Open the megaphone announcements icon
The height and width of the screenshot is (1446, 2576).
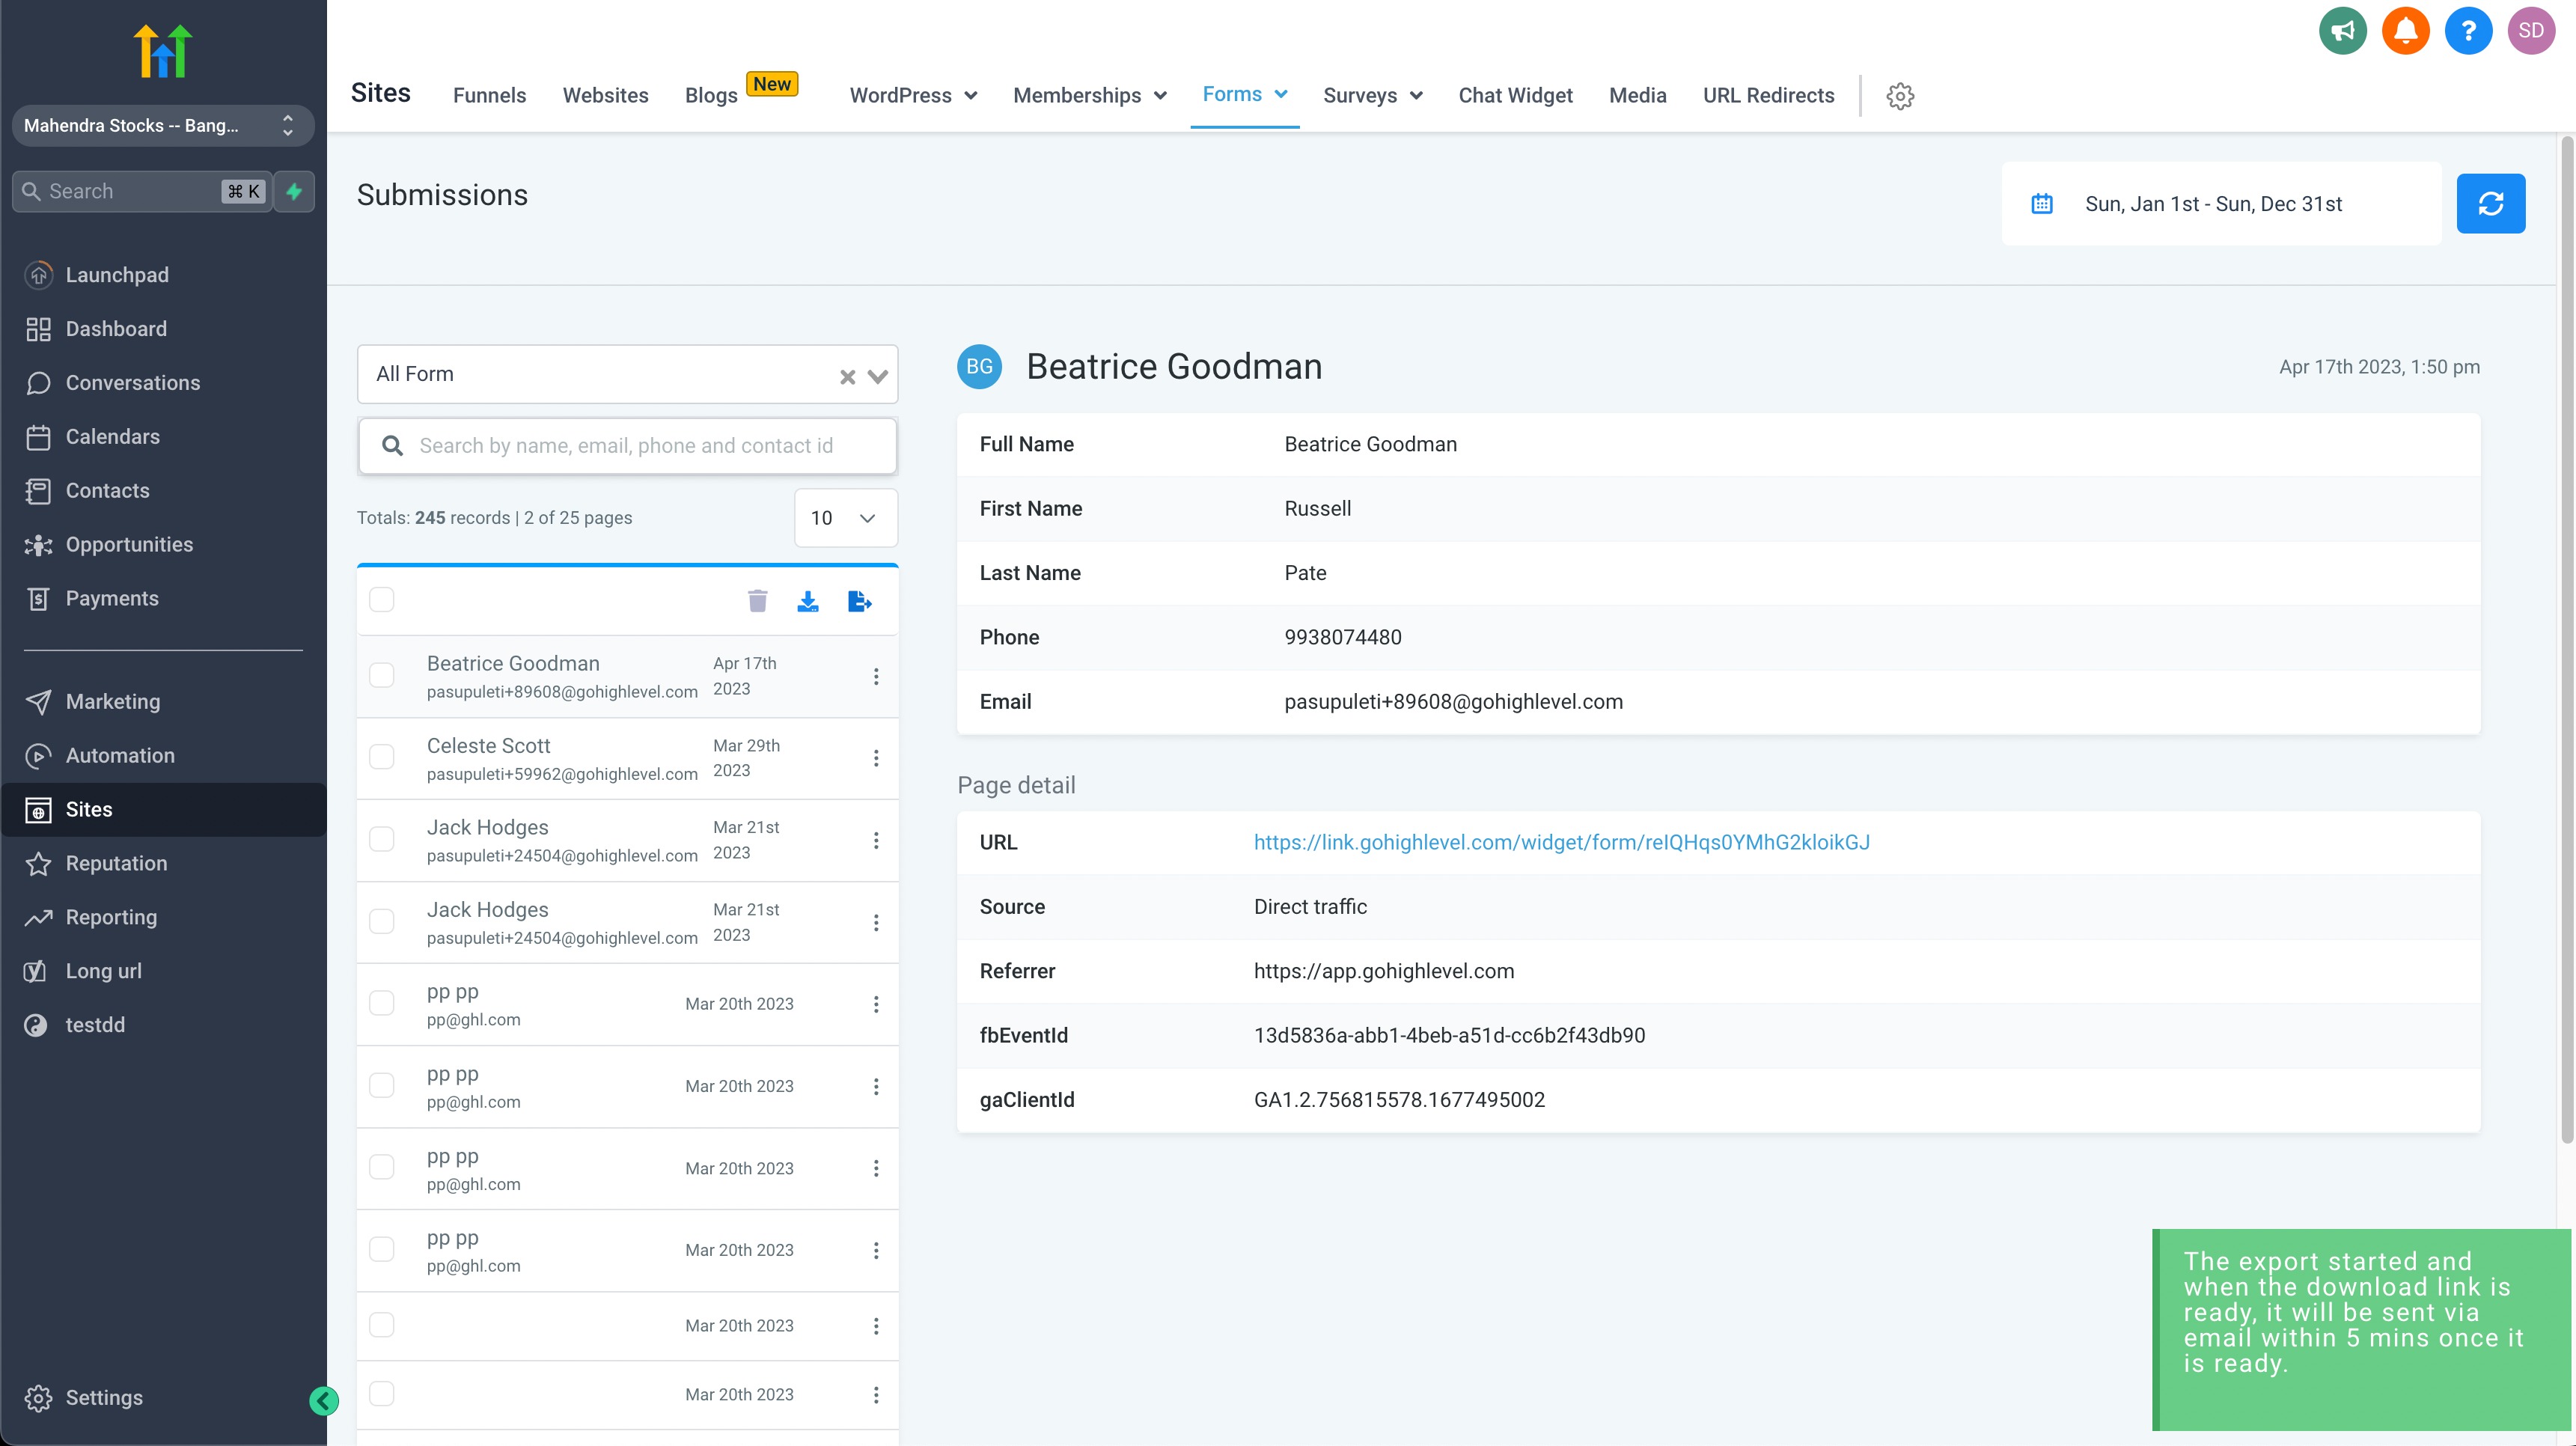(x=2342, y=30)
